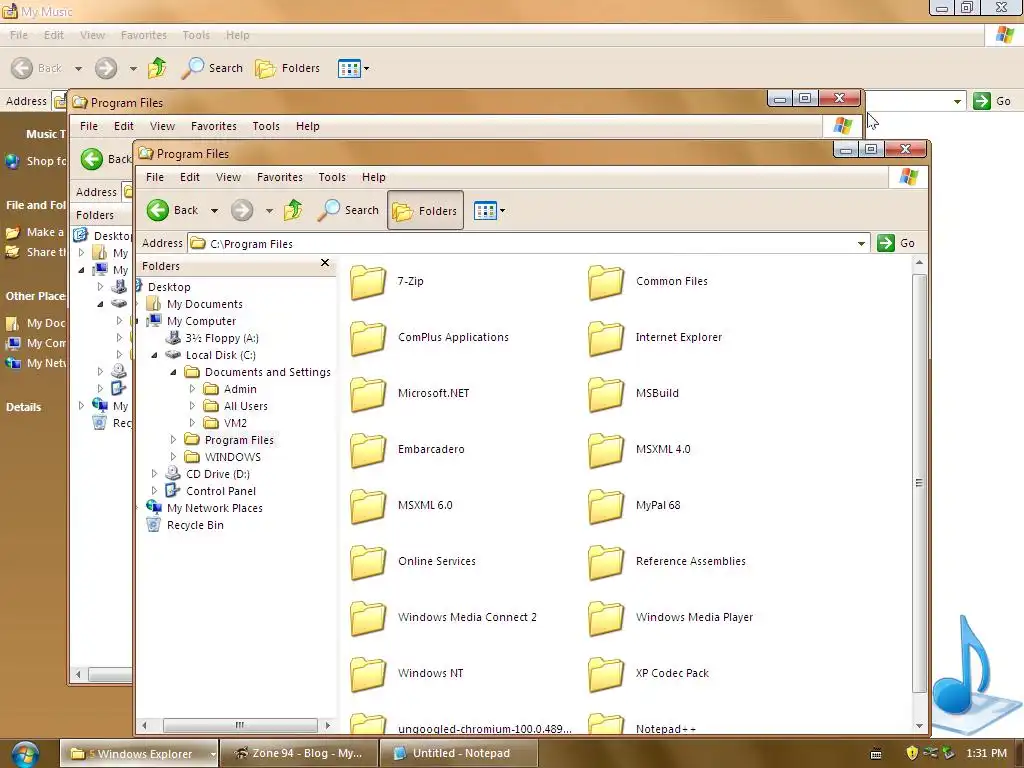The height and width of the screenshot is (768, 1024).
Task: Select XP Codec Pack folder icon
Action: [x=605, y=674]
